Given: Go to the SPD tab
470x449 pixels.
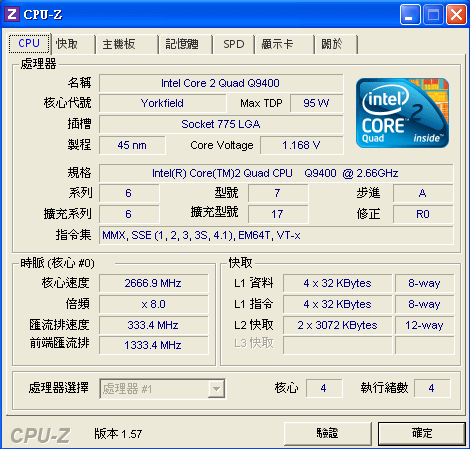Looking at the screenshot, I should coord(233,44).
